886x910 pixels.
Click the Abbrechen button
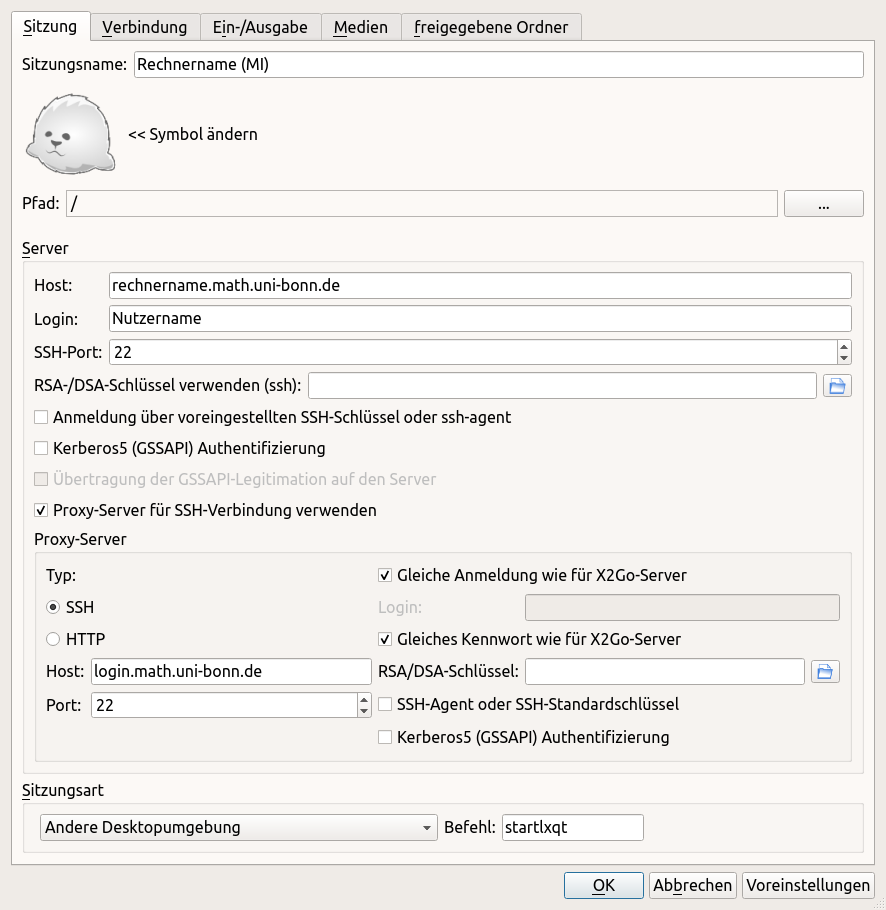click(x=693, y=886)
